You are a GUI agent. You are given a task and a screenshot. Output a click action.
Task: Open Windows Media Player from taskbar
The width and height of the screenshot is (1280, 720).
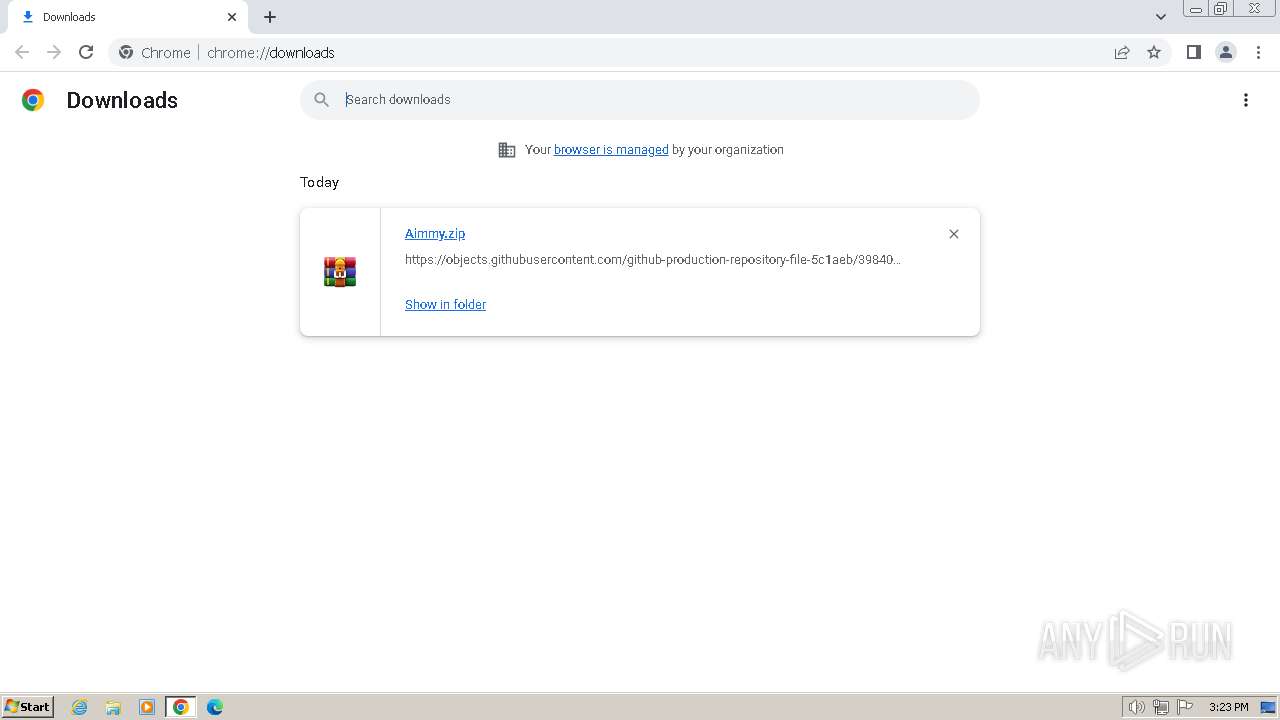(x=147, y=707)
